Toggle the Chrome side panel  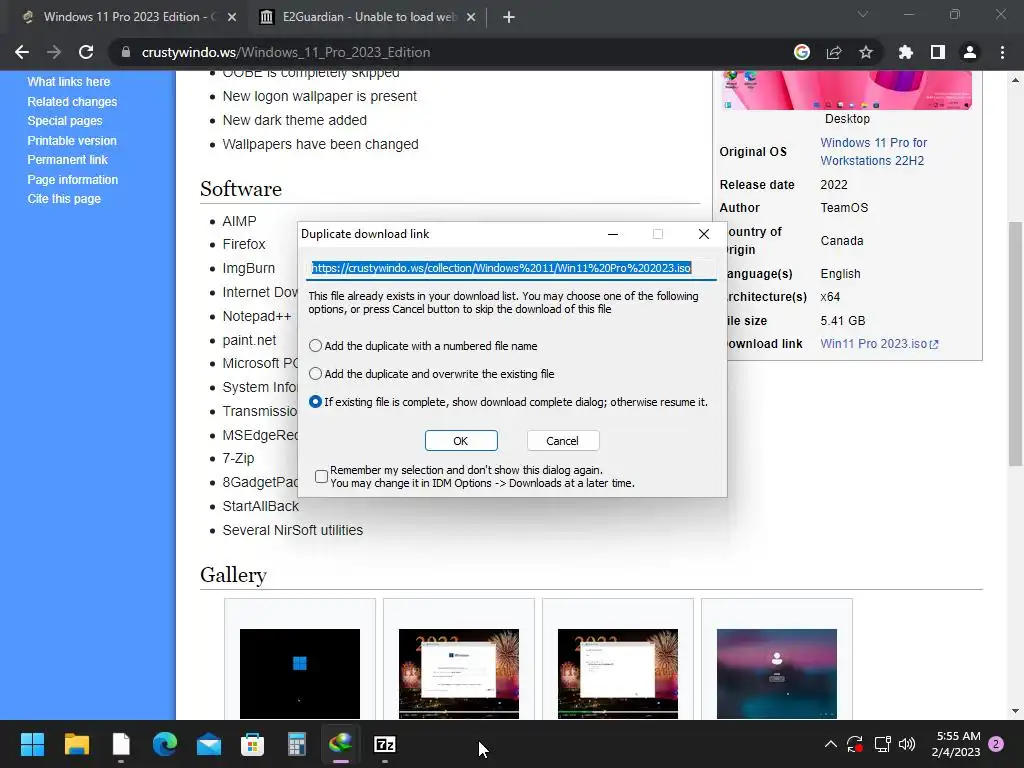(938, 52)
